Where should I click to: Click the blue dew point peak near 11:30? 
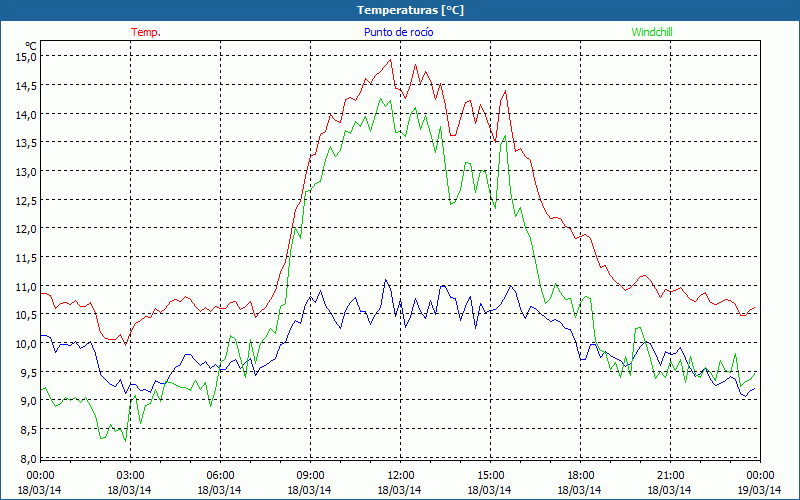tap(385, 280)
